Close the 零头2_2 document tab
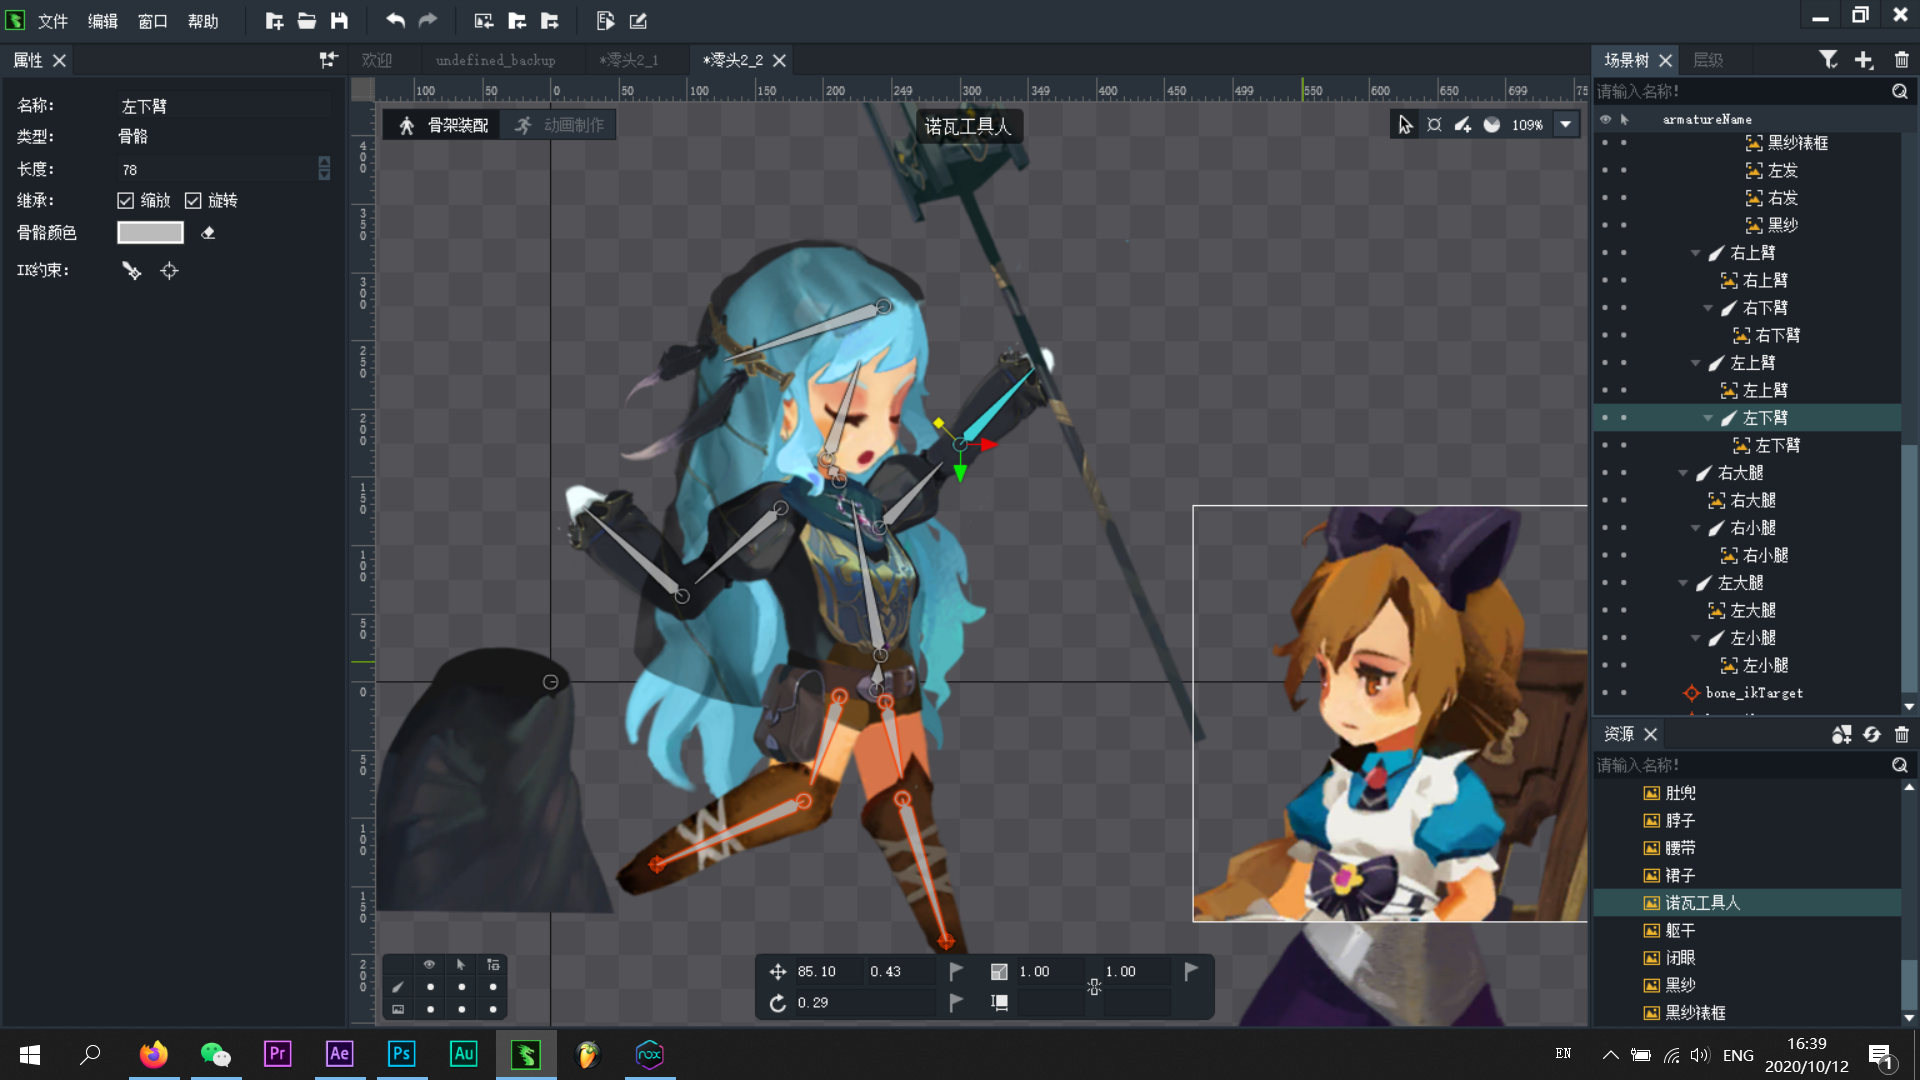The width and height of the screenshot is (1920, 1080). tap(779, 61)
